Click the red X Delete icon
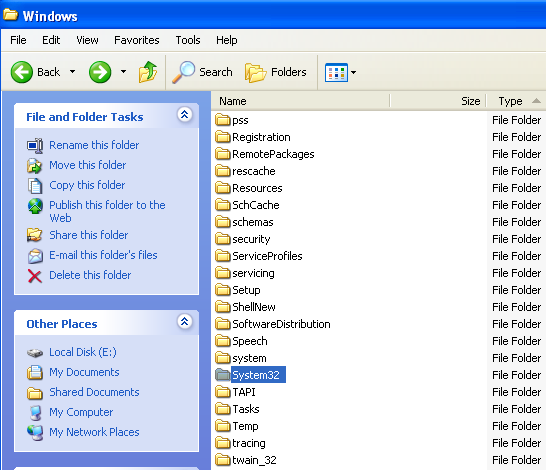549x470 pixels. click(x=35, y=276)
